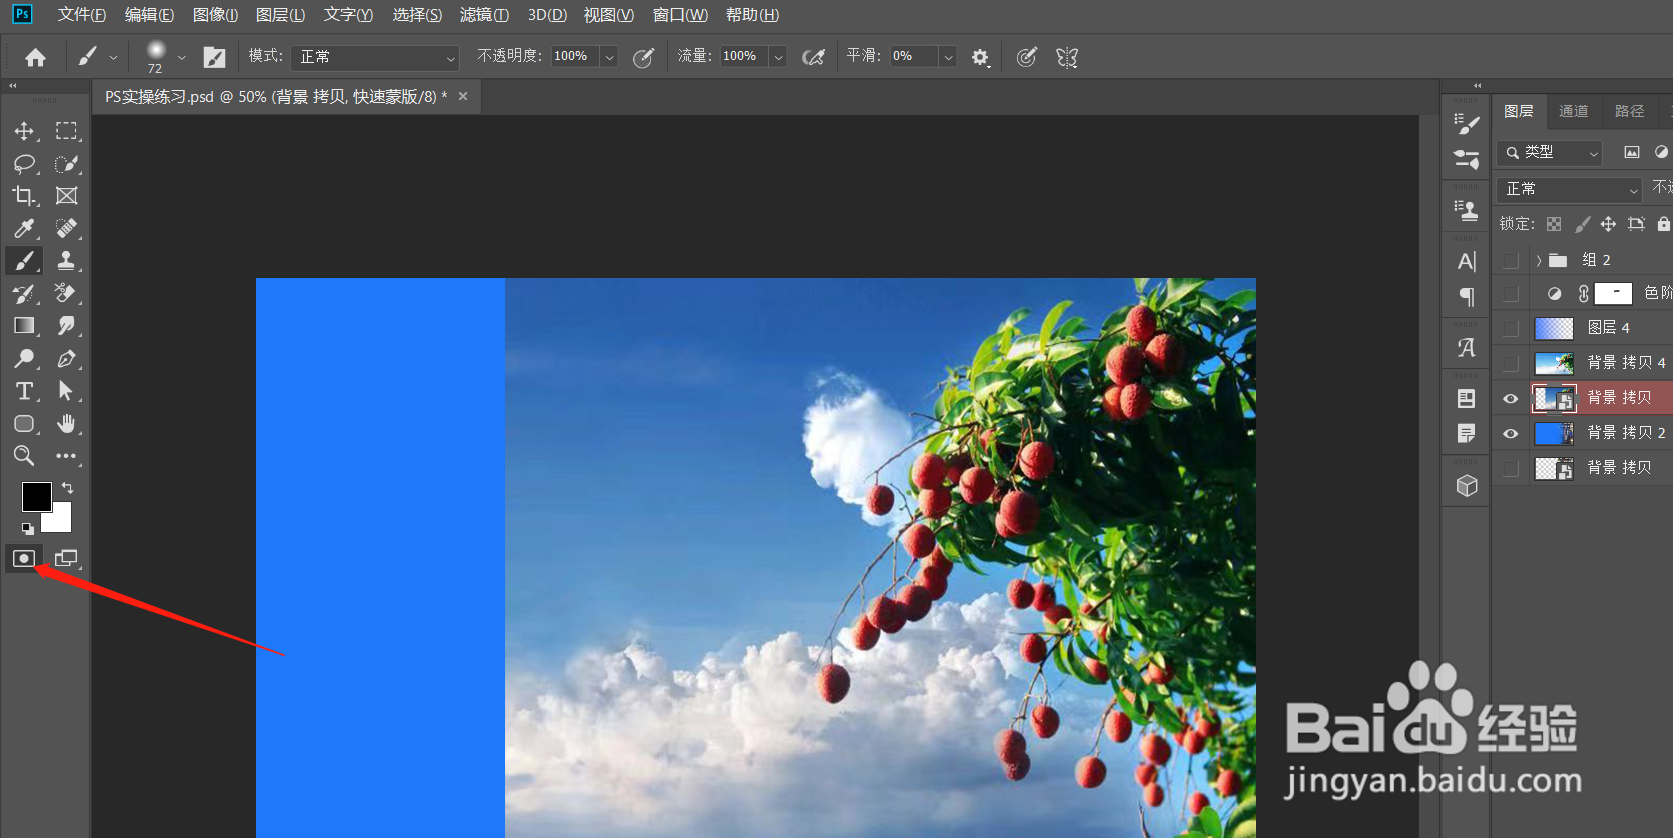Select the Smudge tool
Image resolution: width=1673 pixels, height=838 pixels.
point(66,326)
